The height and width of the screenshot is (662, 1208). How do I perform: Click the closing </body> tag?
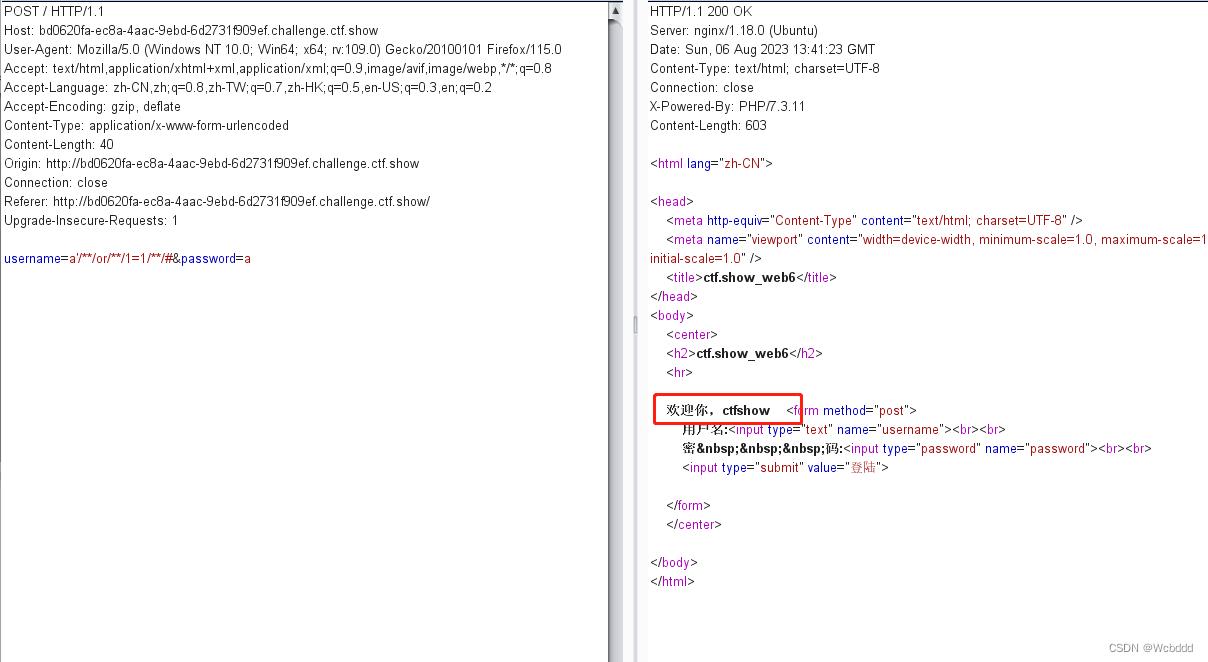pos(674,562)
